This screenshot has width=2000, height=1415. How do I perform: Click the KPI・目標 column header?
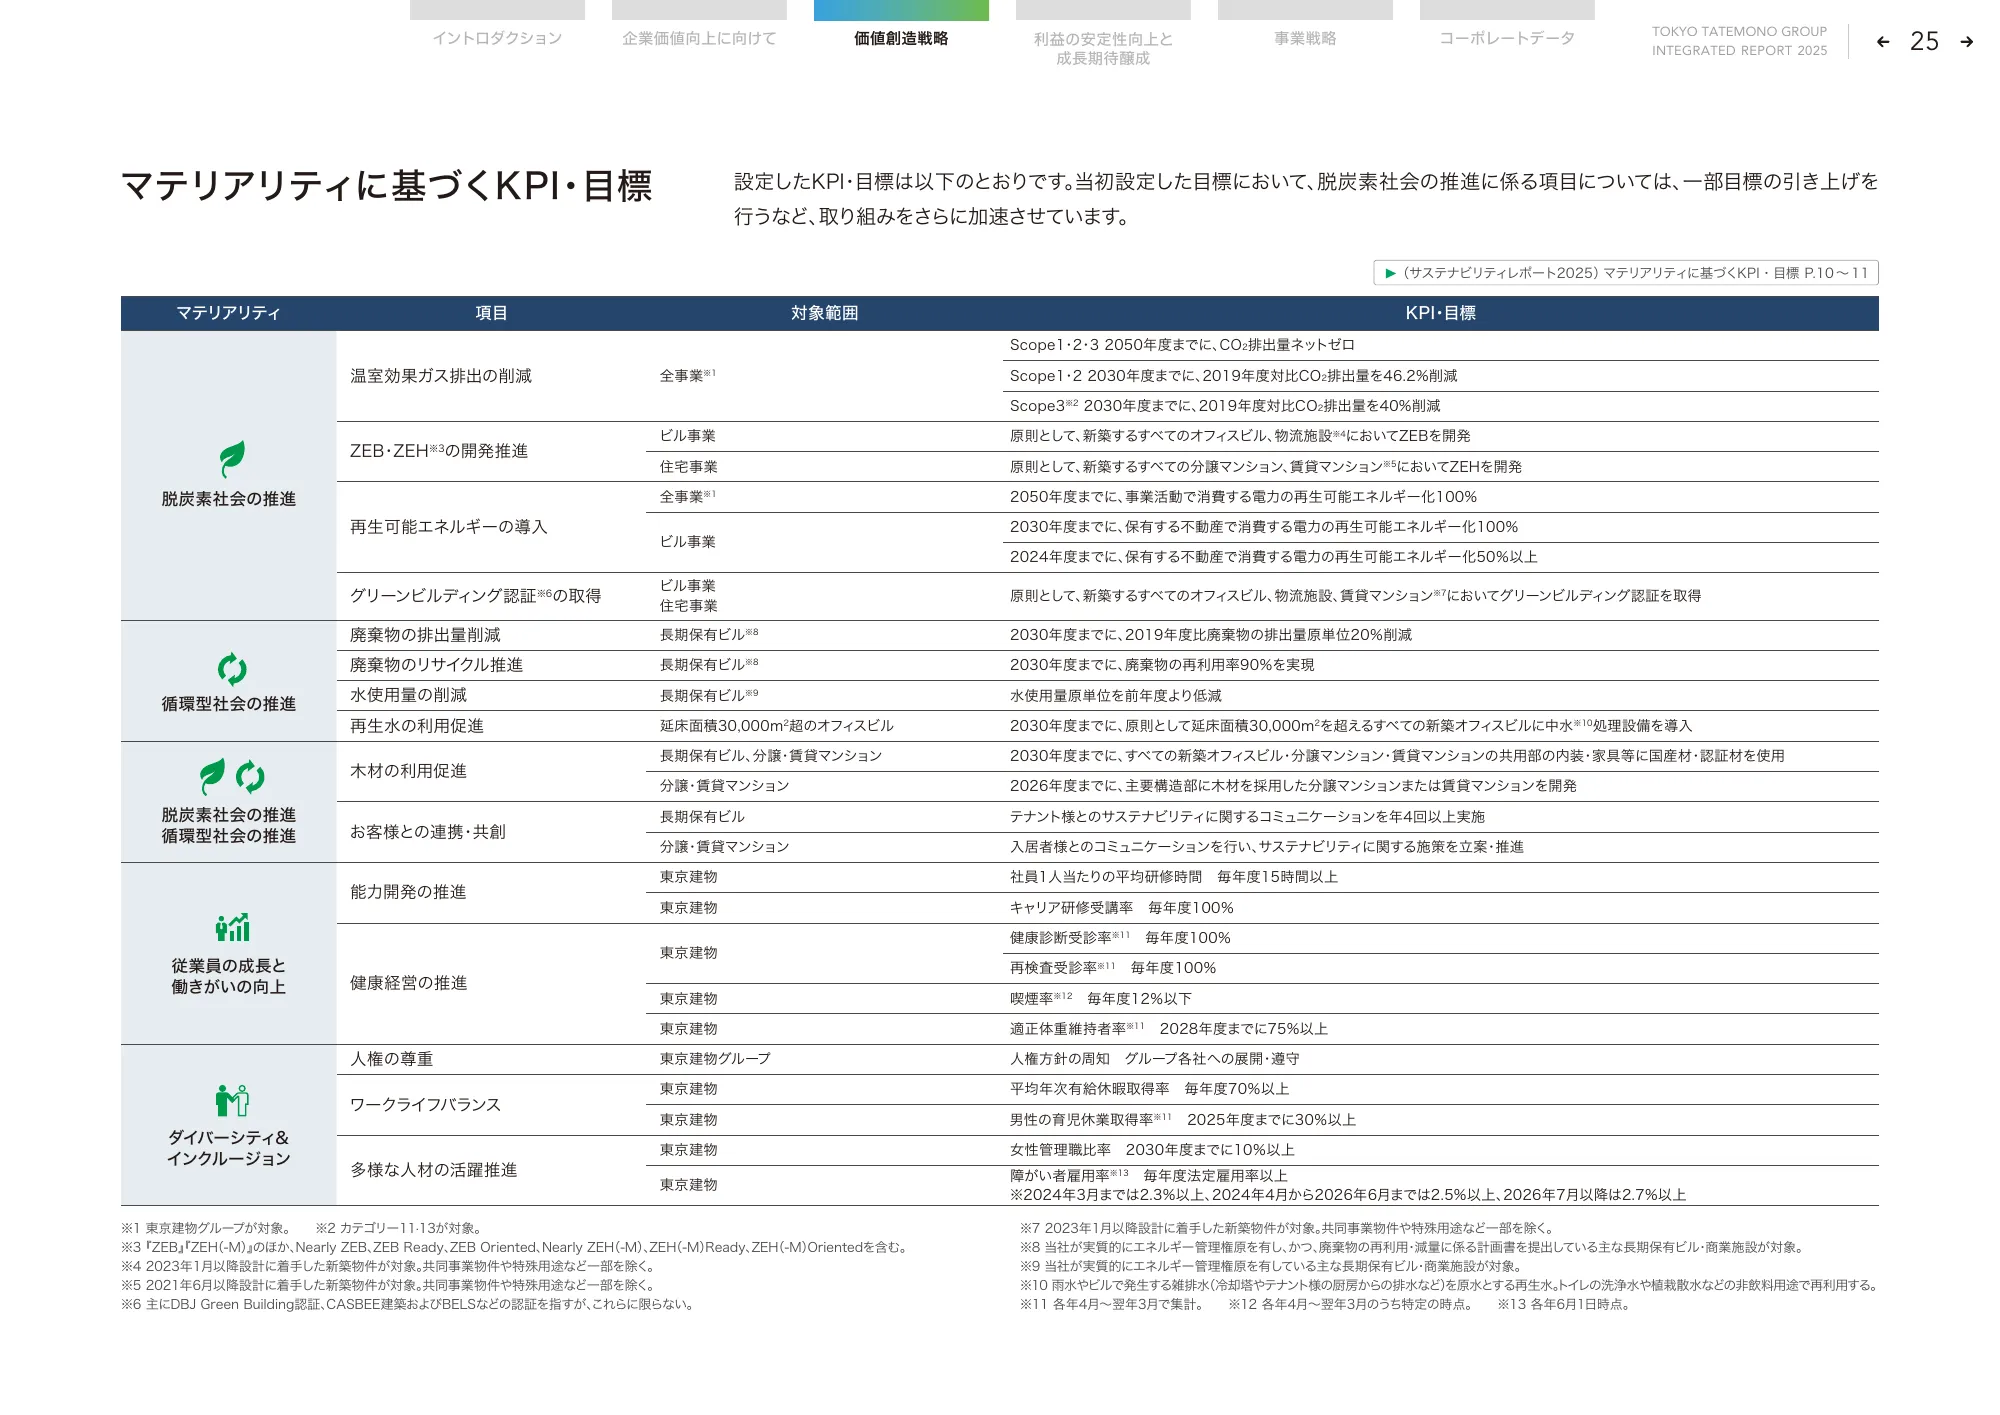point(1440,313)
